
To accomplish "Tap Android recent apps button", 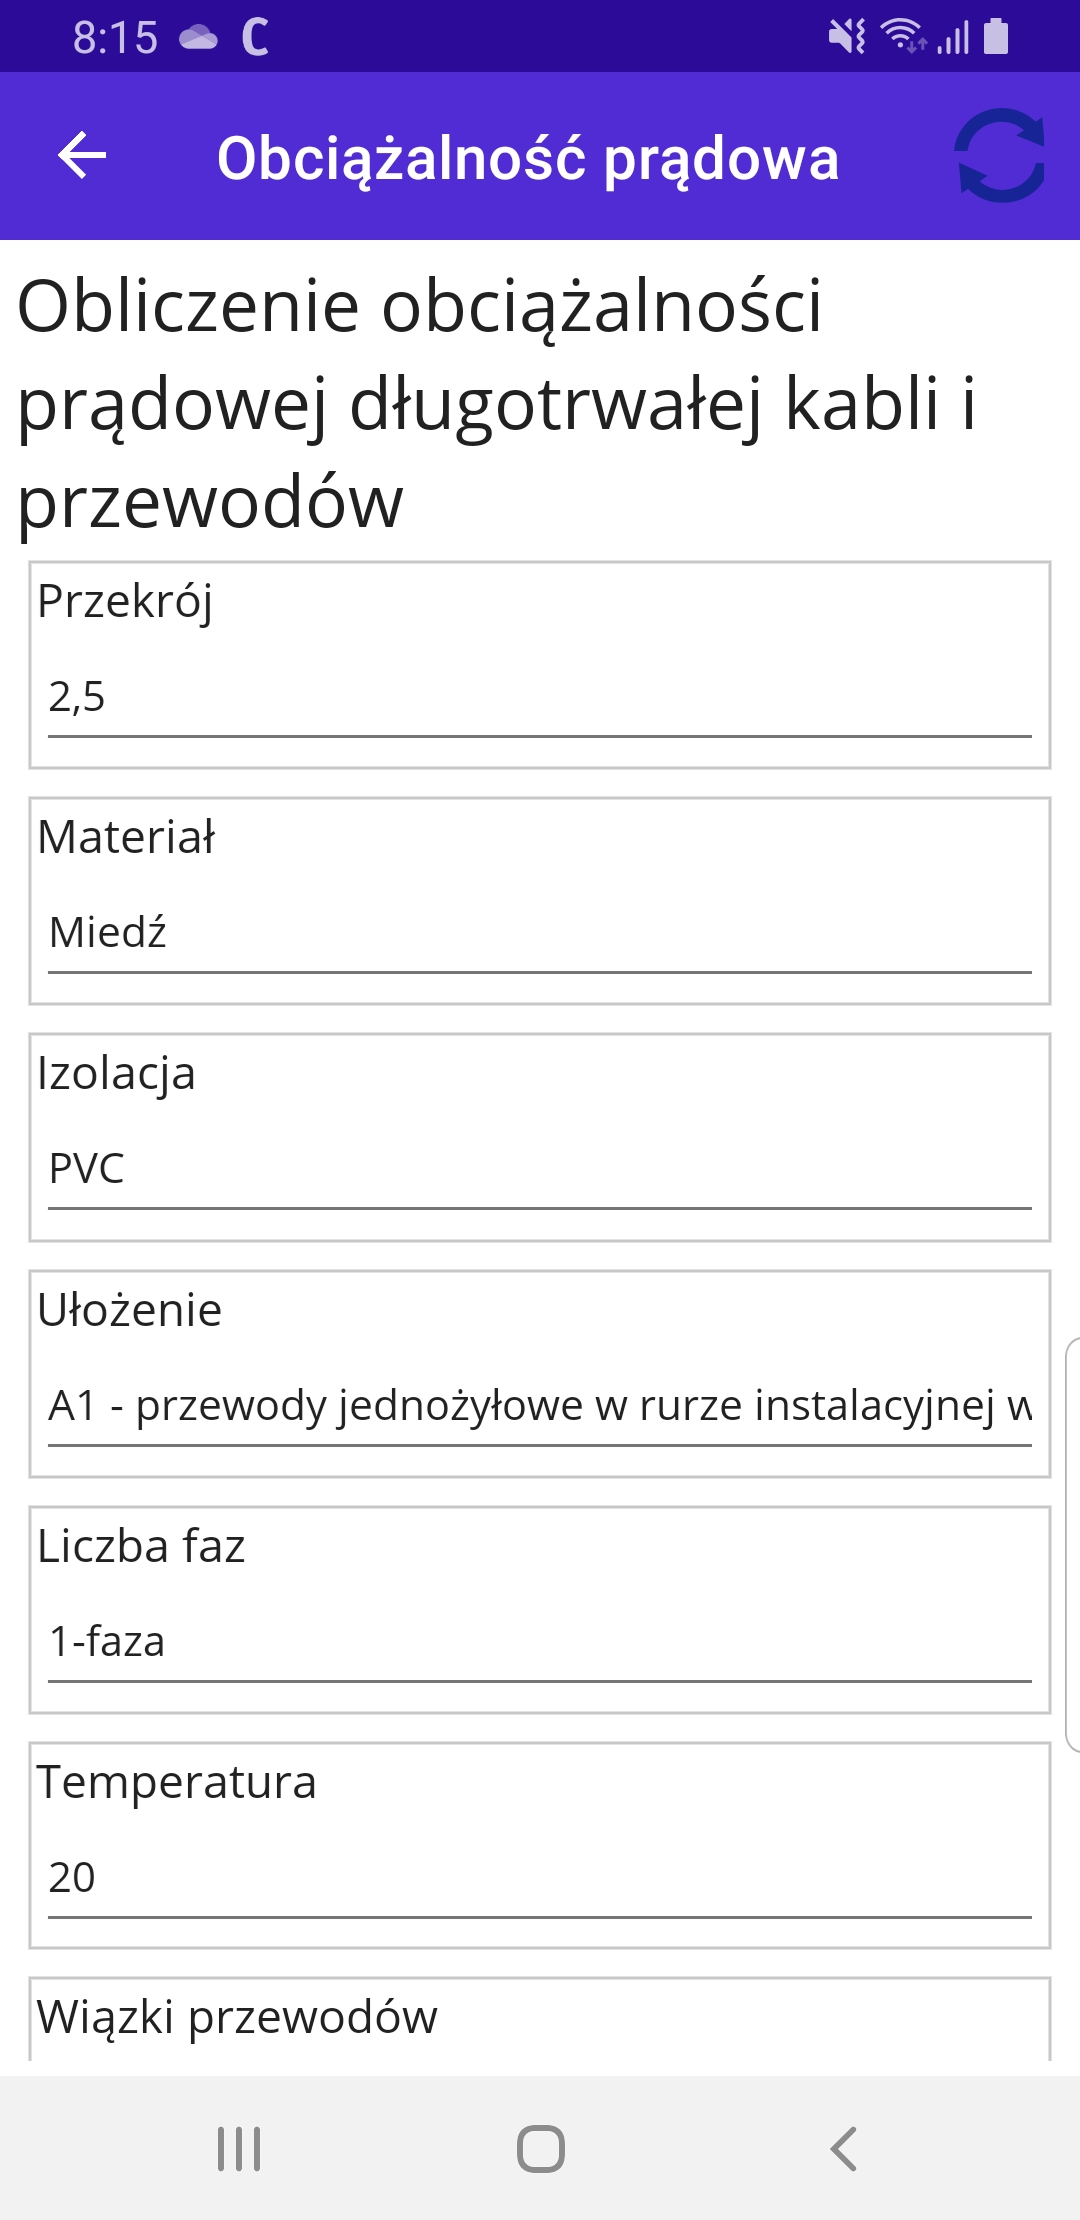I will [239, 2148].
